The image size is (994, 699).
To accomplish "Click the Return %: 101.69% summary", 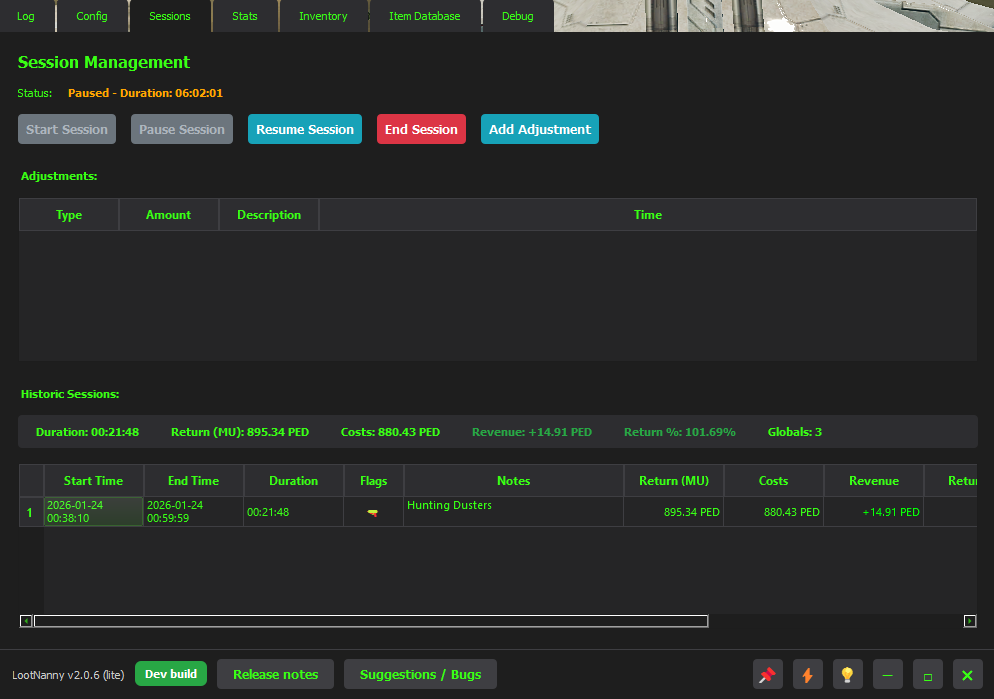I will click(680, 432).
